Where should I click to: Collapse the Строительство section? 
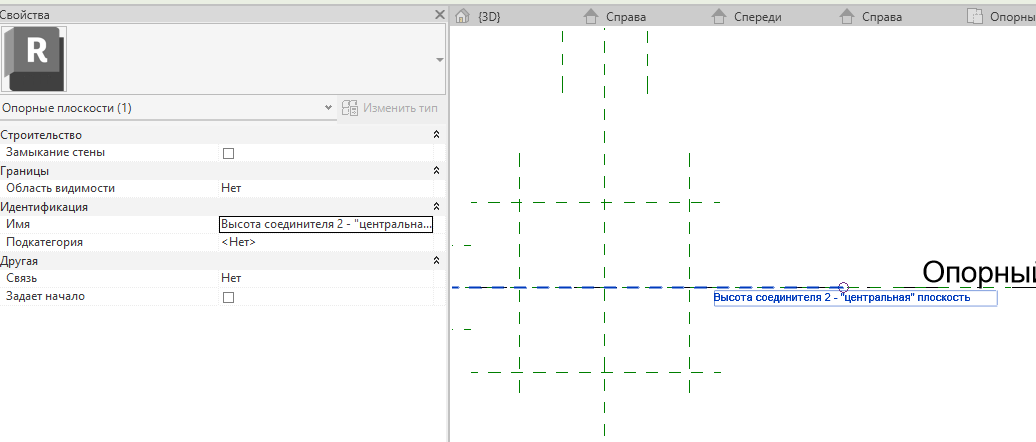coord(436,135)
